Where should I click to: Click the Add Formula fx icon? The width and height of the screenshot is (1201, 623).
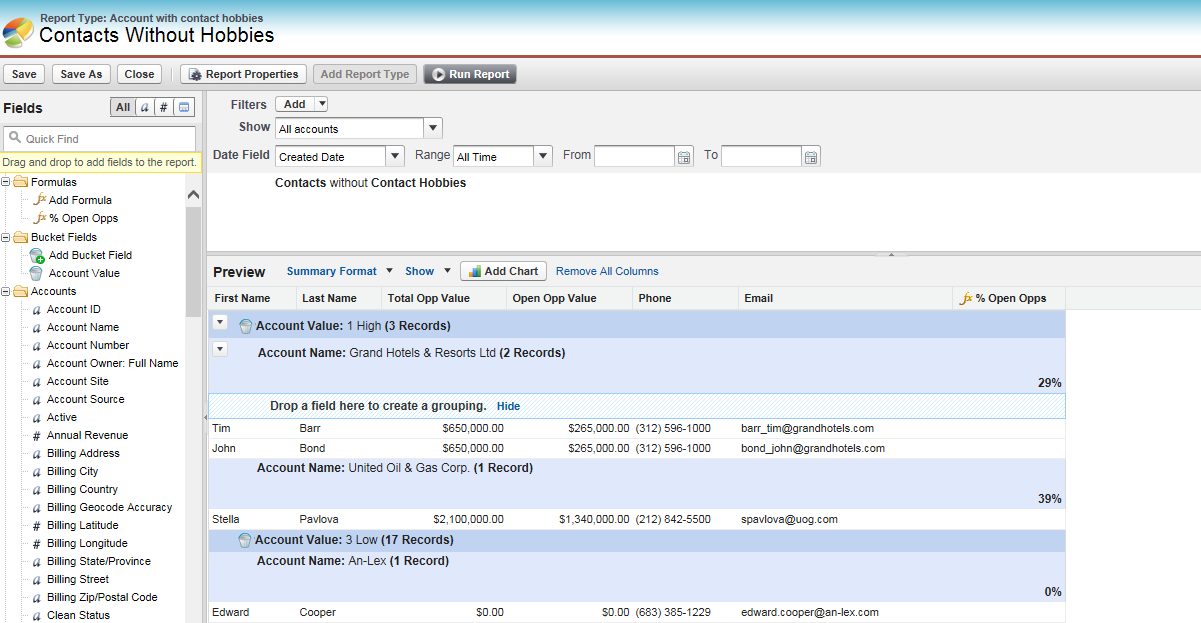tap(39, 200)
